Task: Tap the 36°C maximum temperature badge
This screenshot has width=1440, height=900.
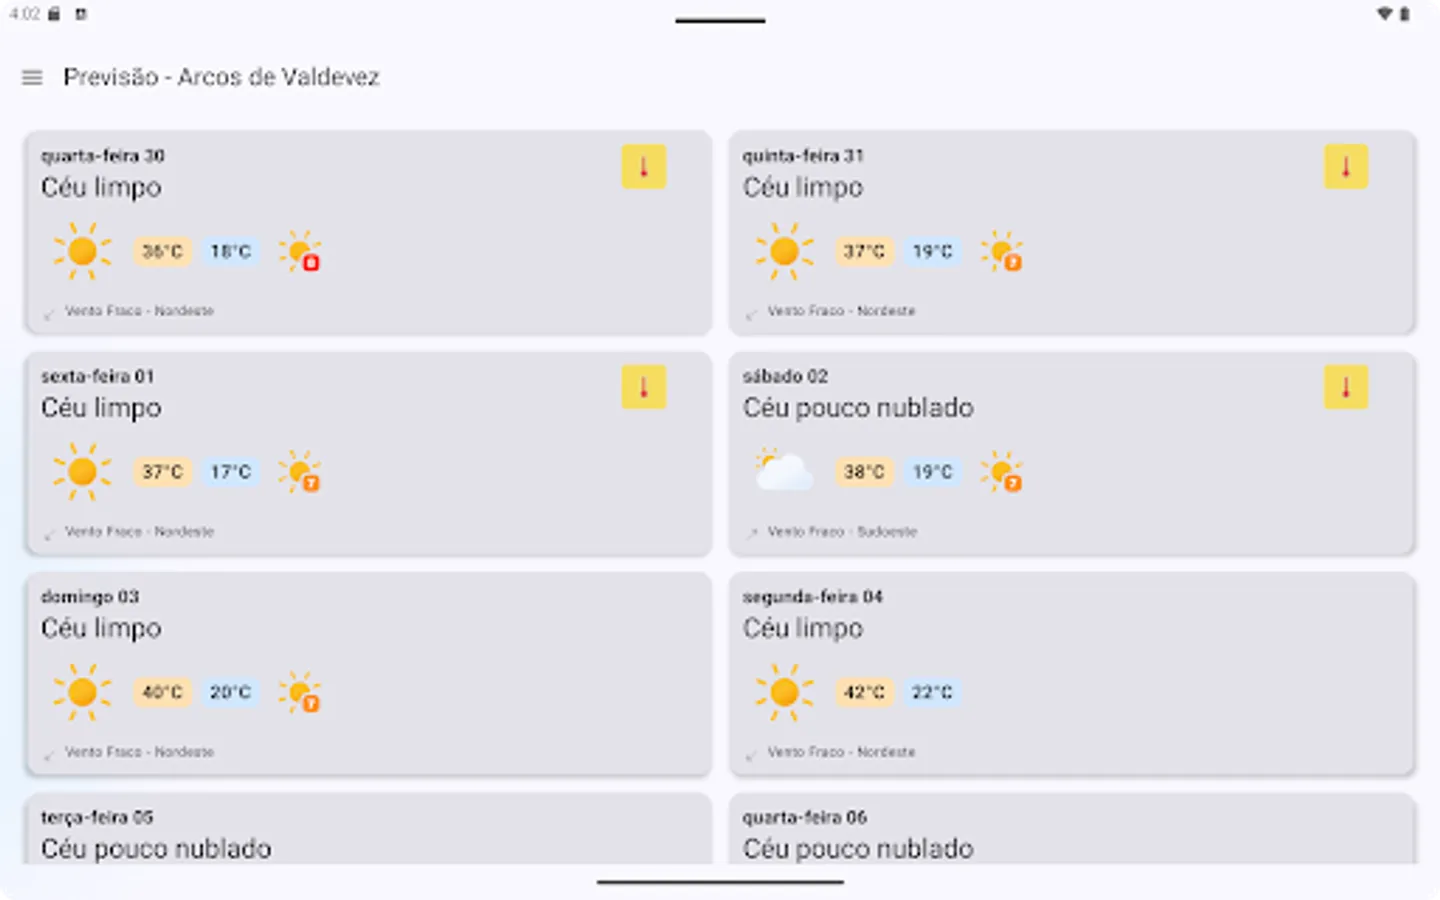Action: click(x=161, y=252)
